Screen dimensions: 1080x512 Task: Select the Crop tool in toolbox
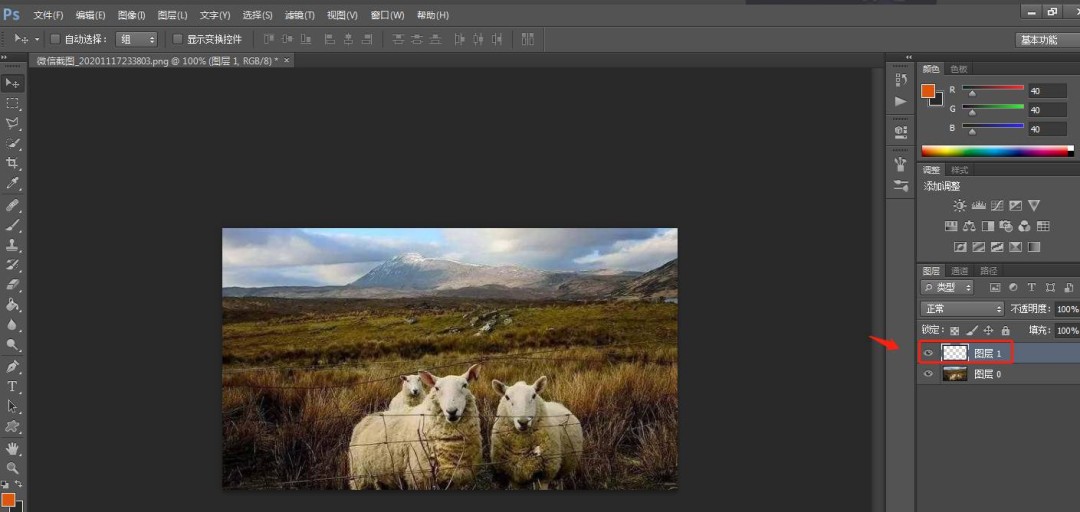(13, 163)
